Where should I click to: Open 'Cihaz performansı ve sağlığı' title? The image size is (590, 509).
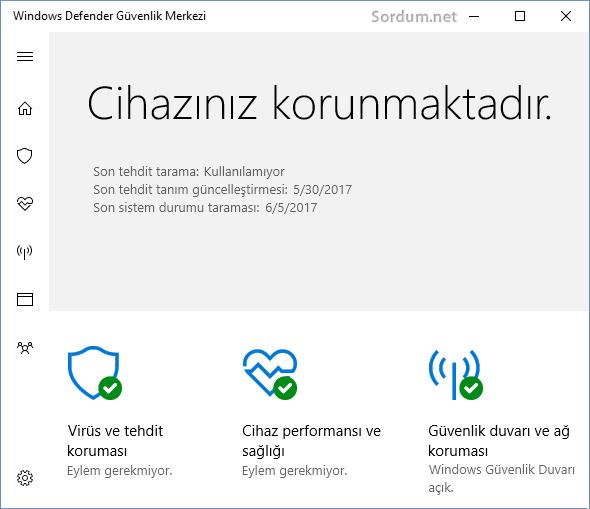click(312, 441)
